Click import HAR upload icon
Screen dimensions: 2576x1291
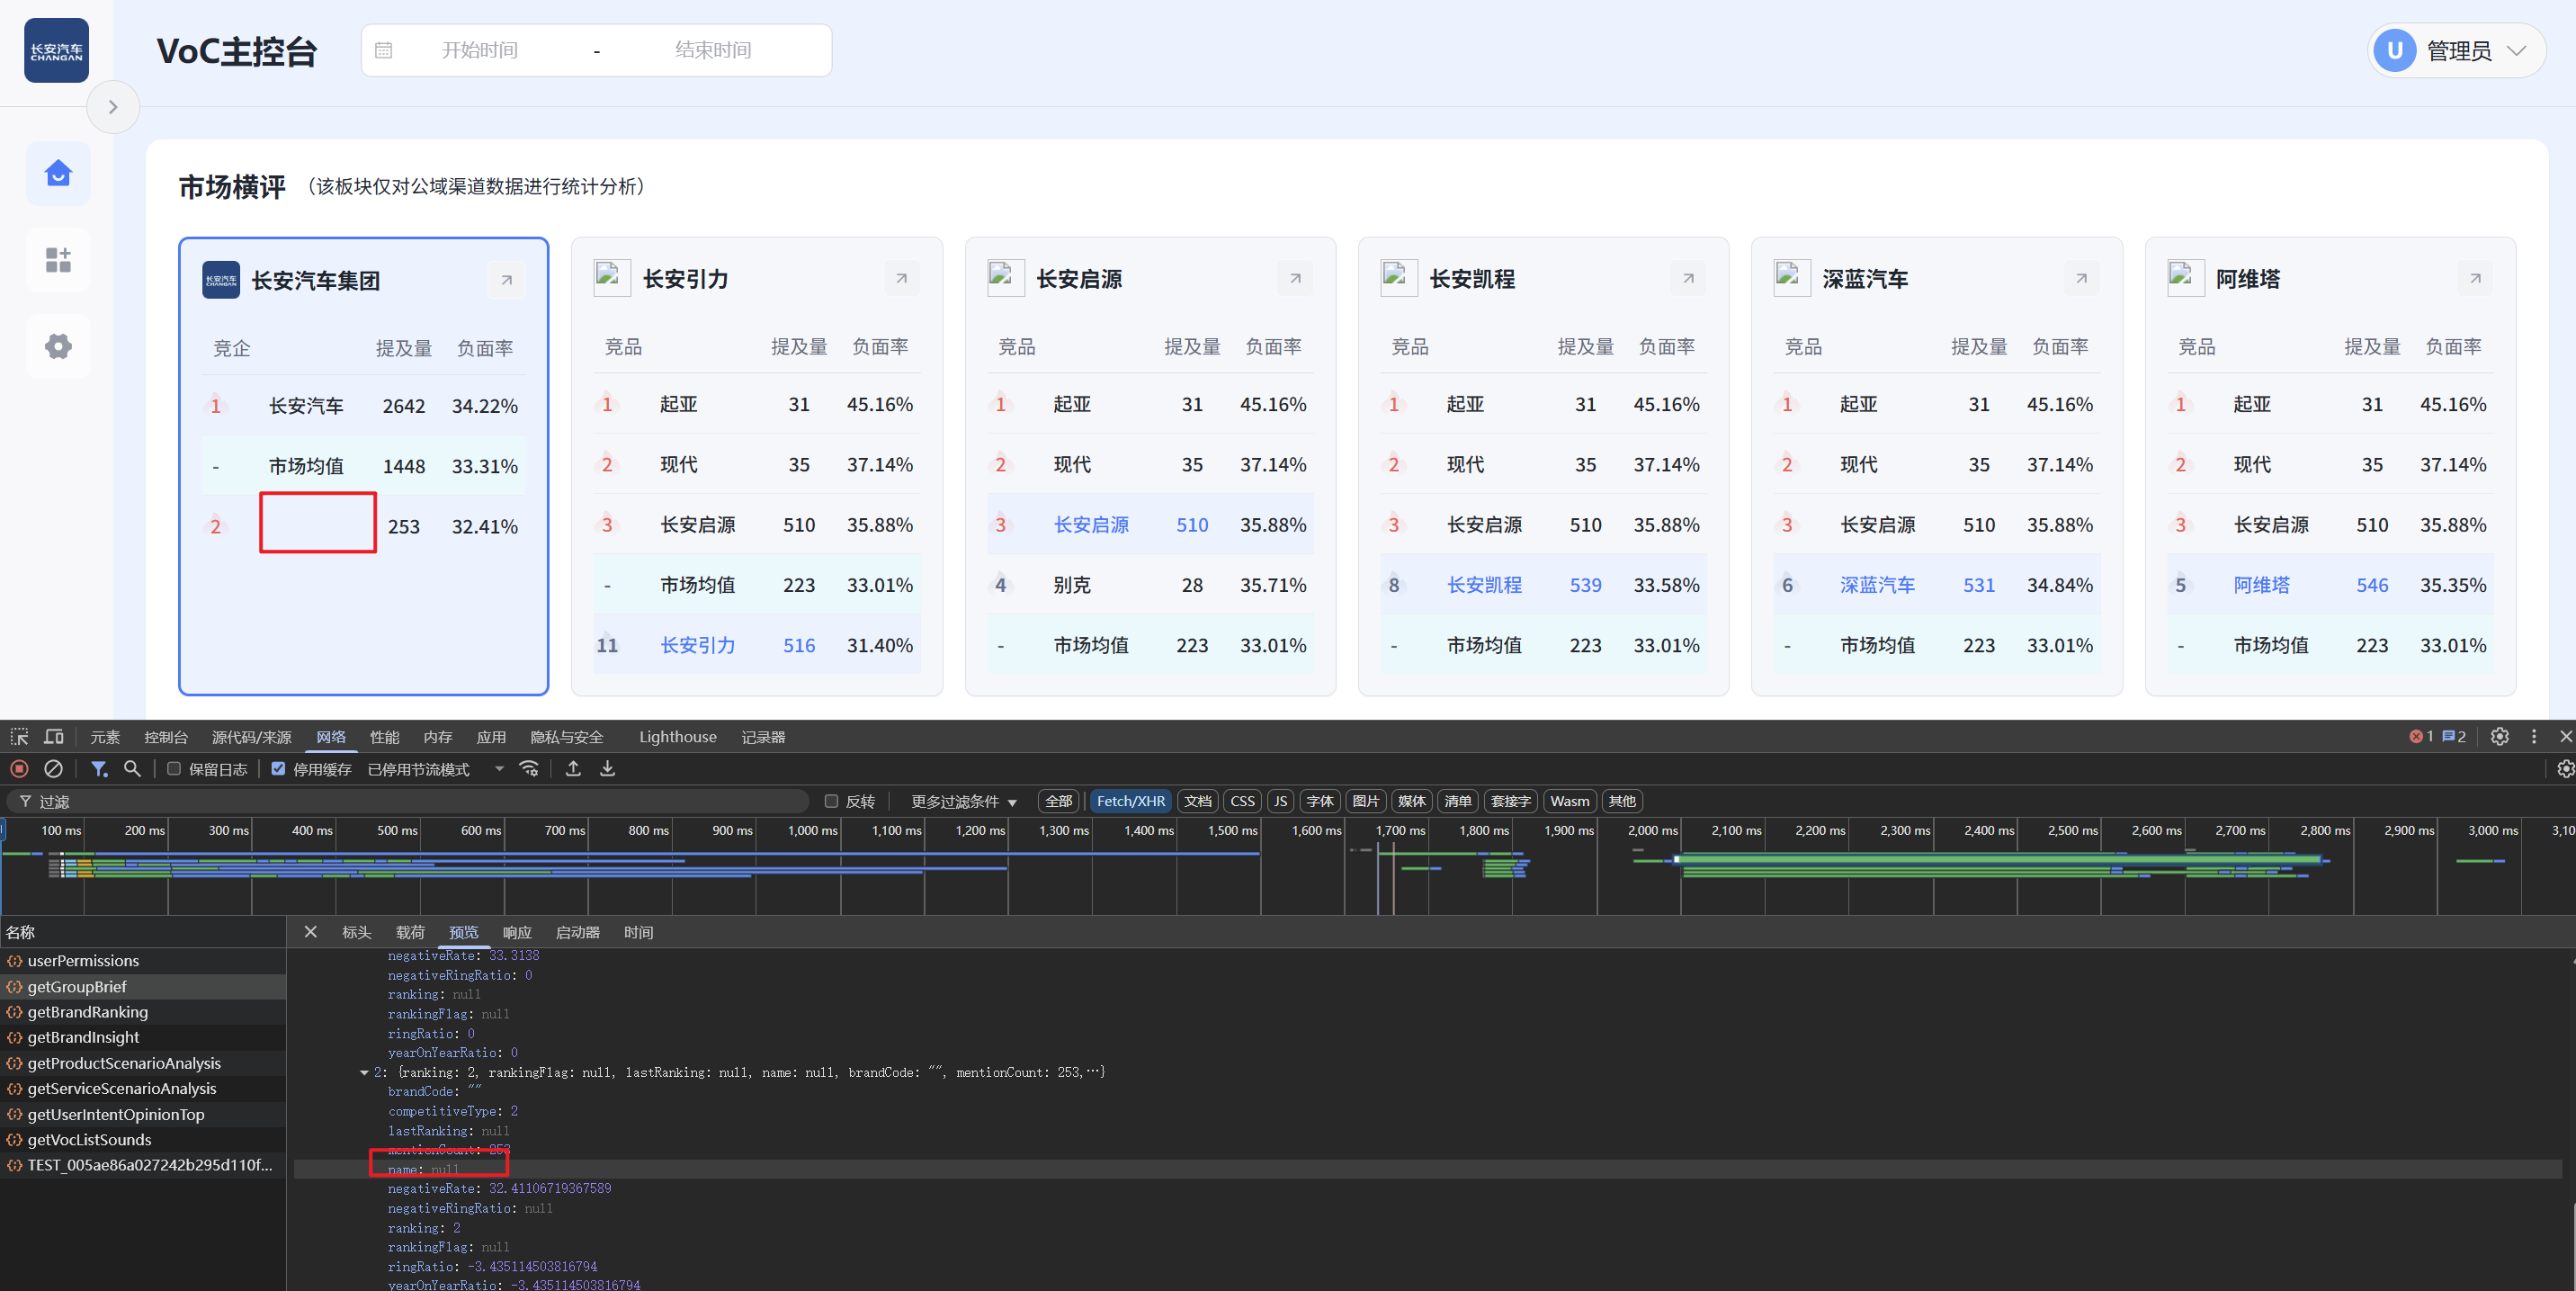click(573, 769)
